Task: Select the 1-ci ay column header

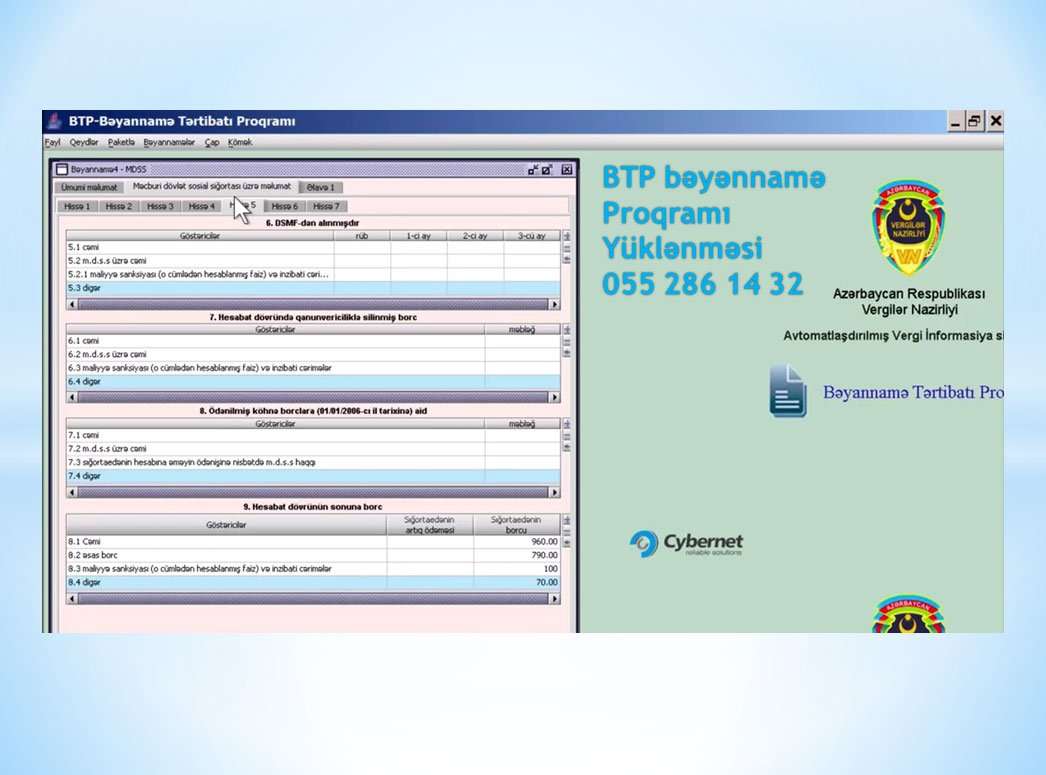Action: tap(419, 236)
